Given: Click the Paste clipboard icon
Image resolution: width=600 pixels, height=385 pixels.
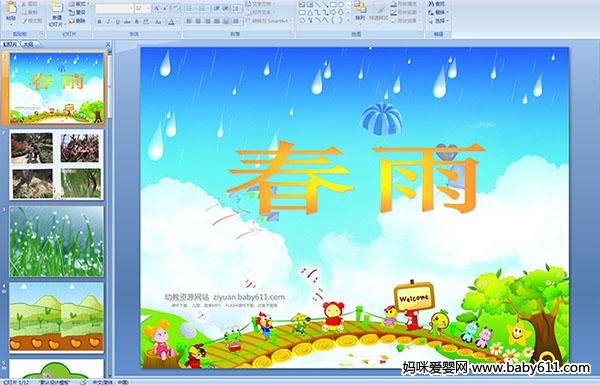Looking at the screenshot, I should click(x=11, y=8).
